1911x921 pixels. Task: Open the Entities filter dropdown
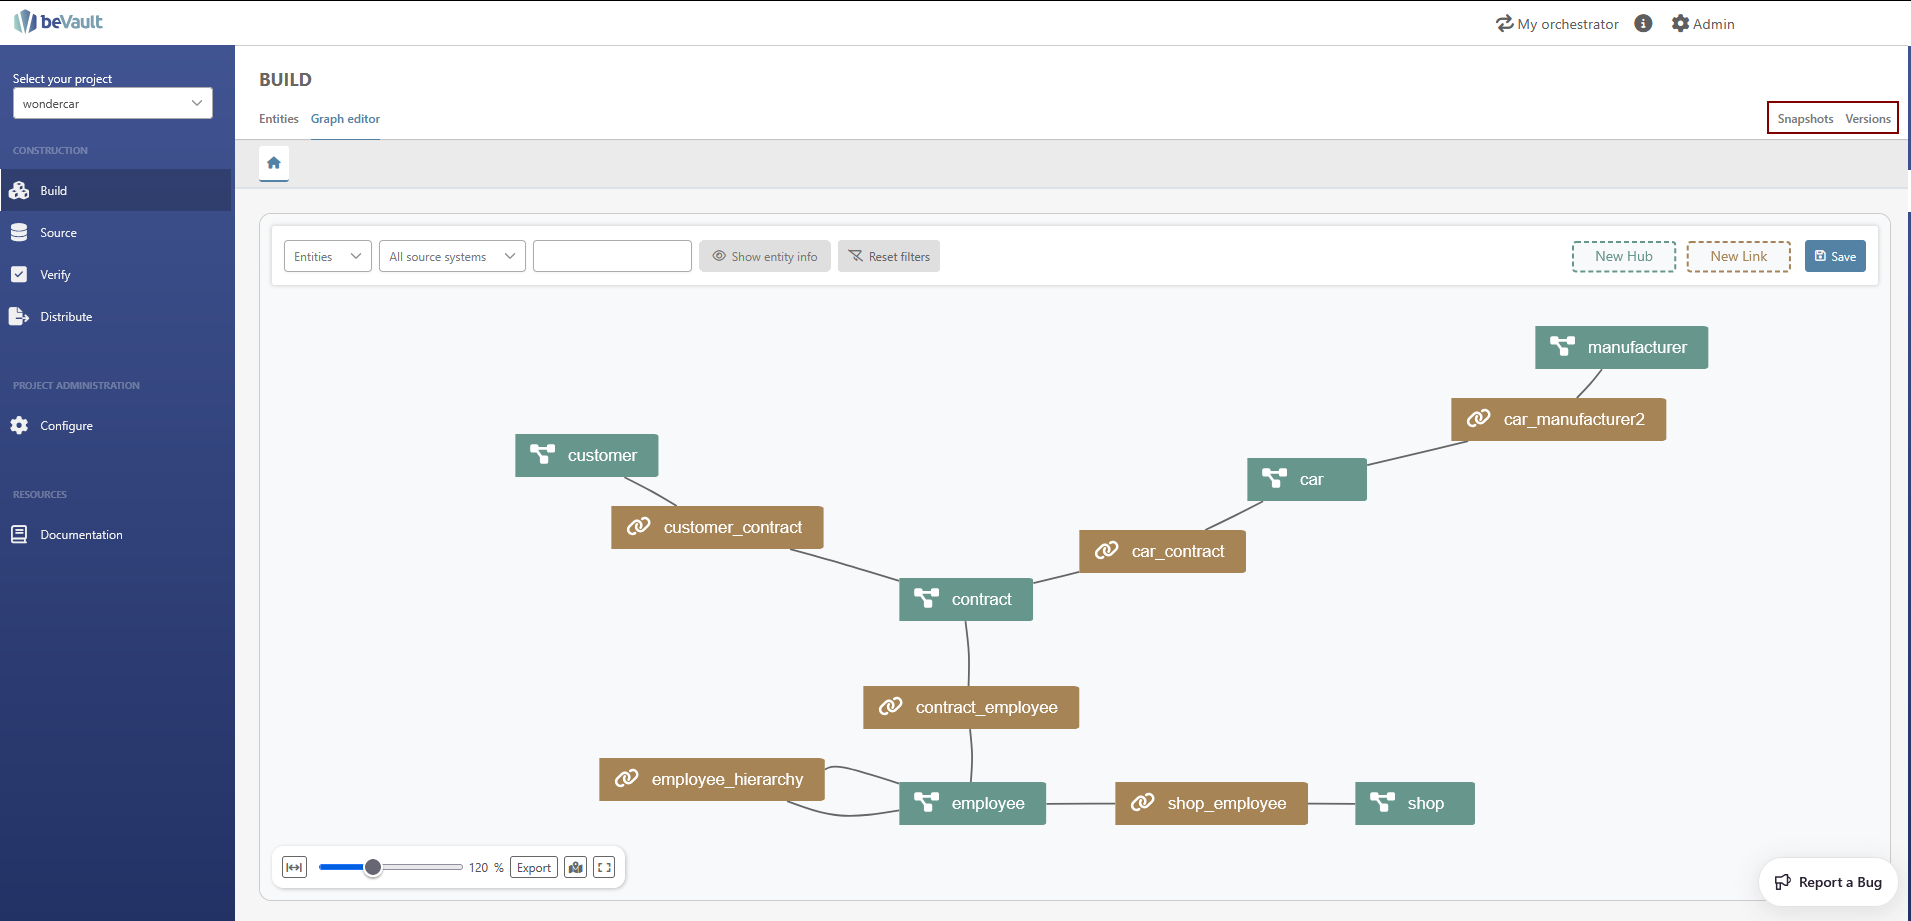coord(327,257)
